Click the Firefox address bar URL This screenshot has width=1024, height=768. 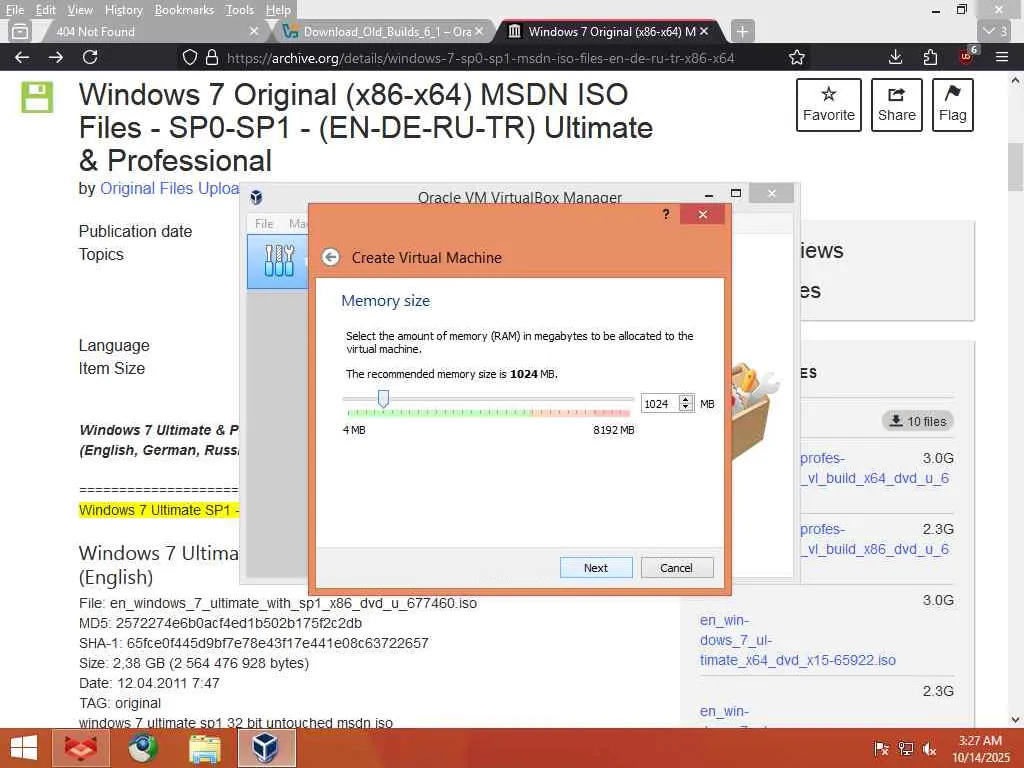[481, 58]
